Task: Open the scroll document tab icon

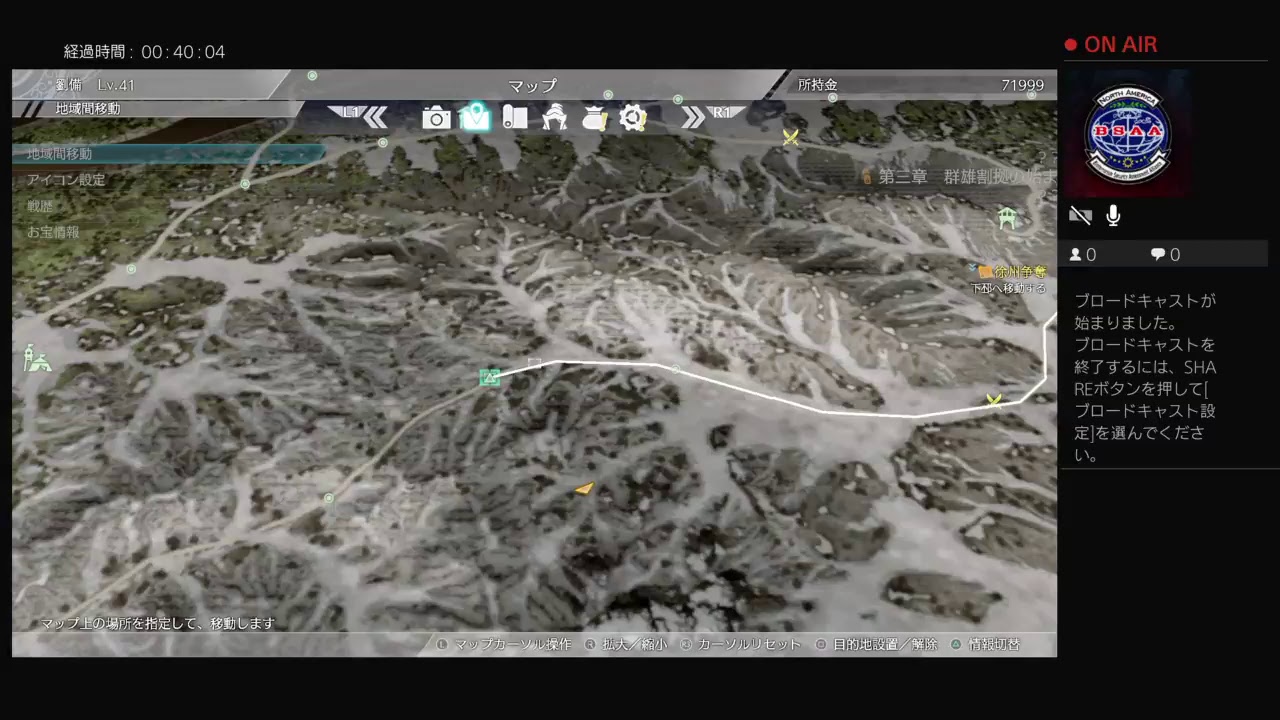Action: pyautogui.click(x=515, y=118)
